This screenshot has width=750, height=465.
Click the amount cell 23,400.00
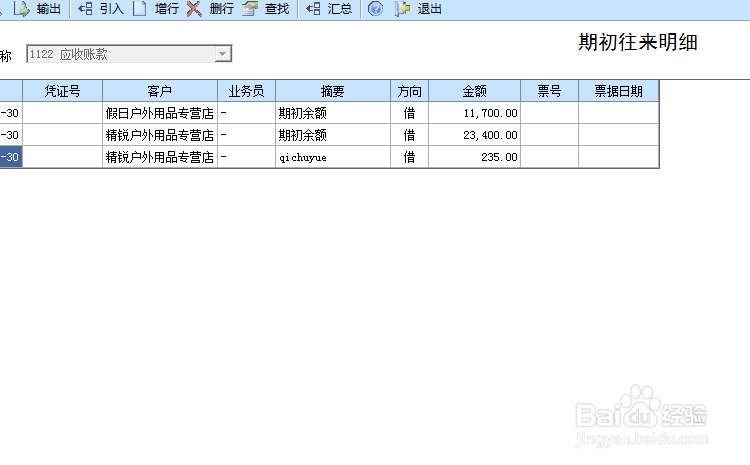(x=474, y=135)
